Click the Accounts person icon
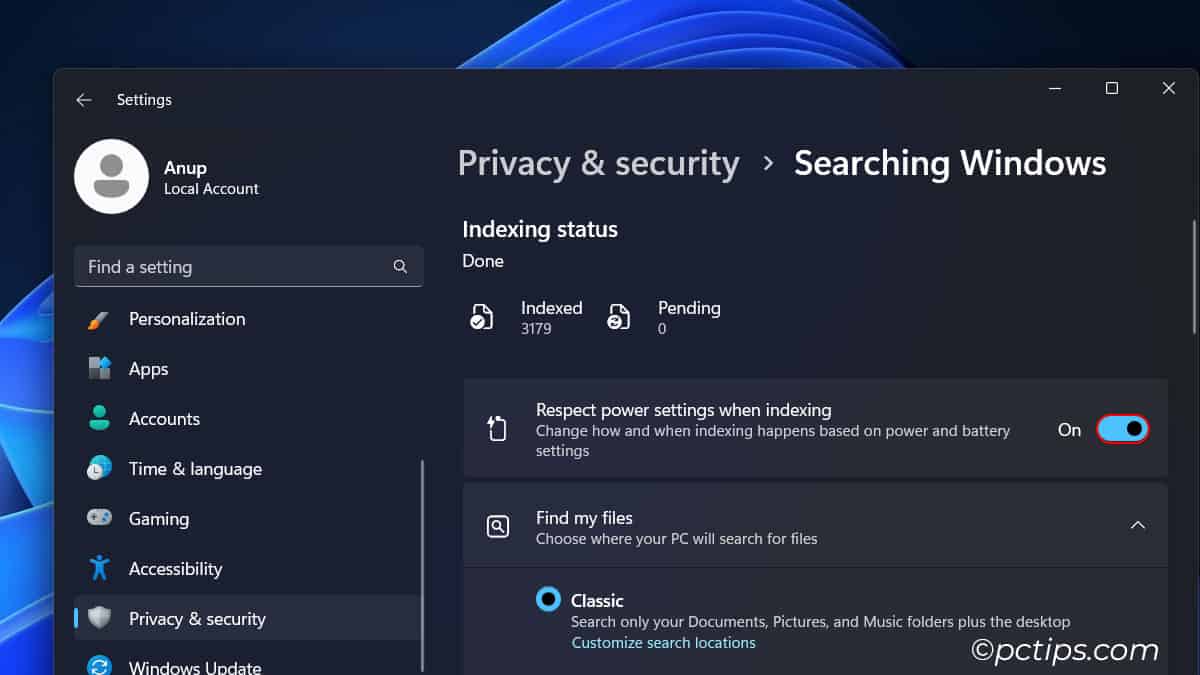 click(x=99, y=419)
